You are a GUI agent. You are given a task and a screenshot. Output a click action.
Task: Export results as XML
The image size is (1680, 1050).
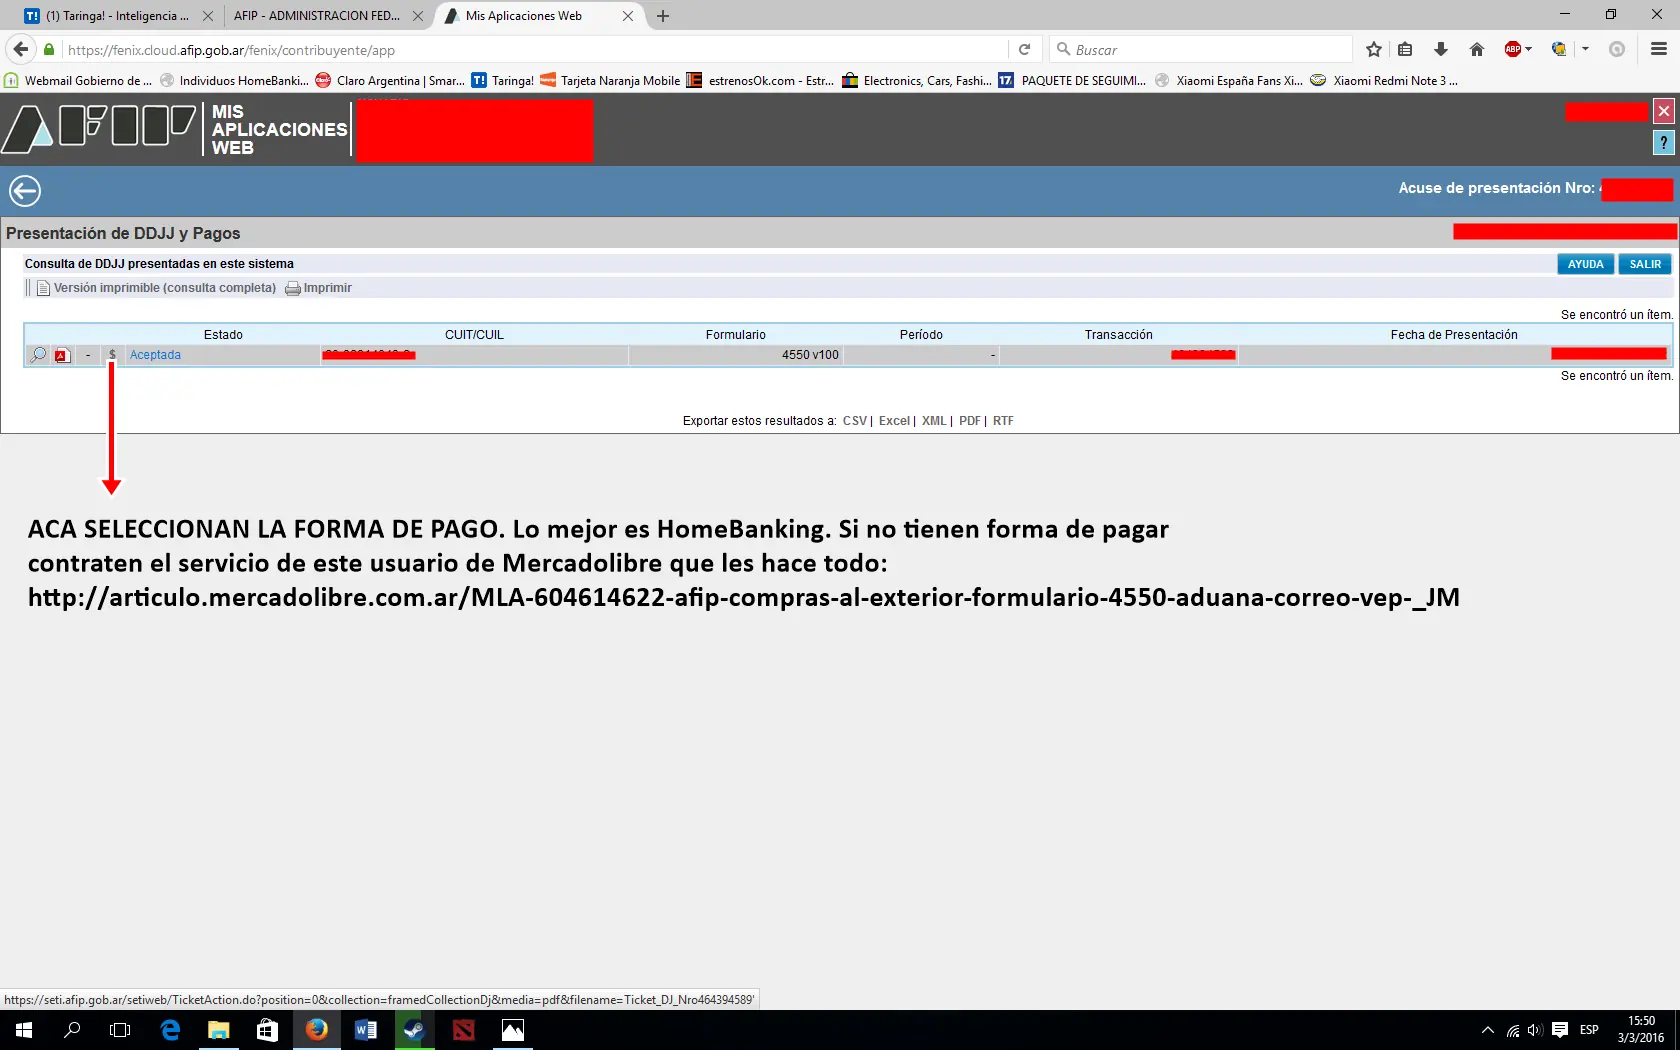934,421
